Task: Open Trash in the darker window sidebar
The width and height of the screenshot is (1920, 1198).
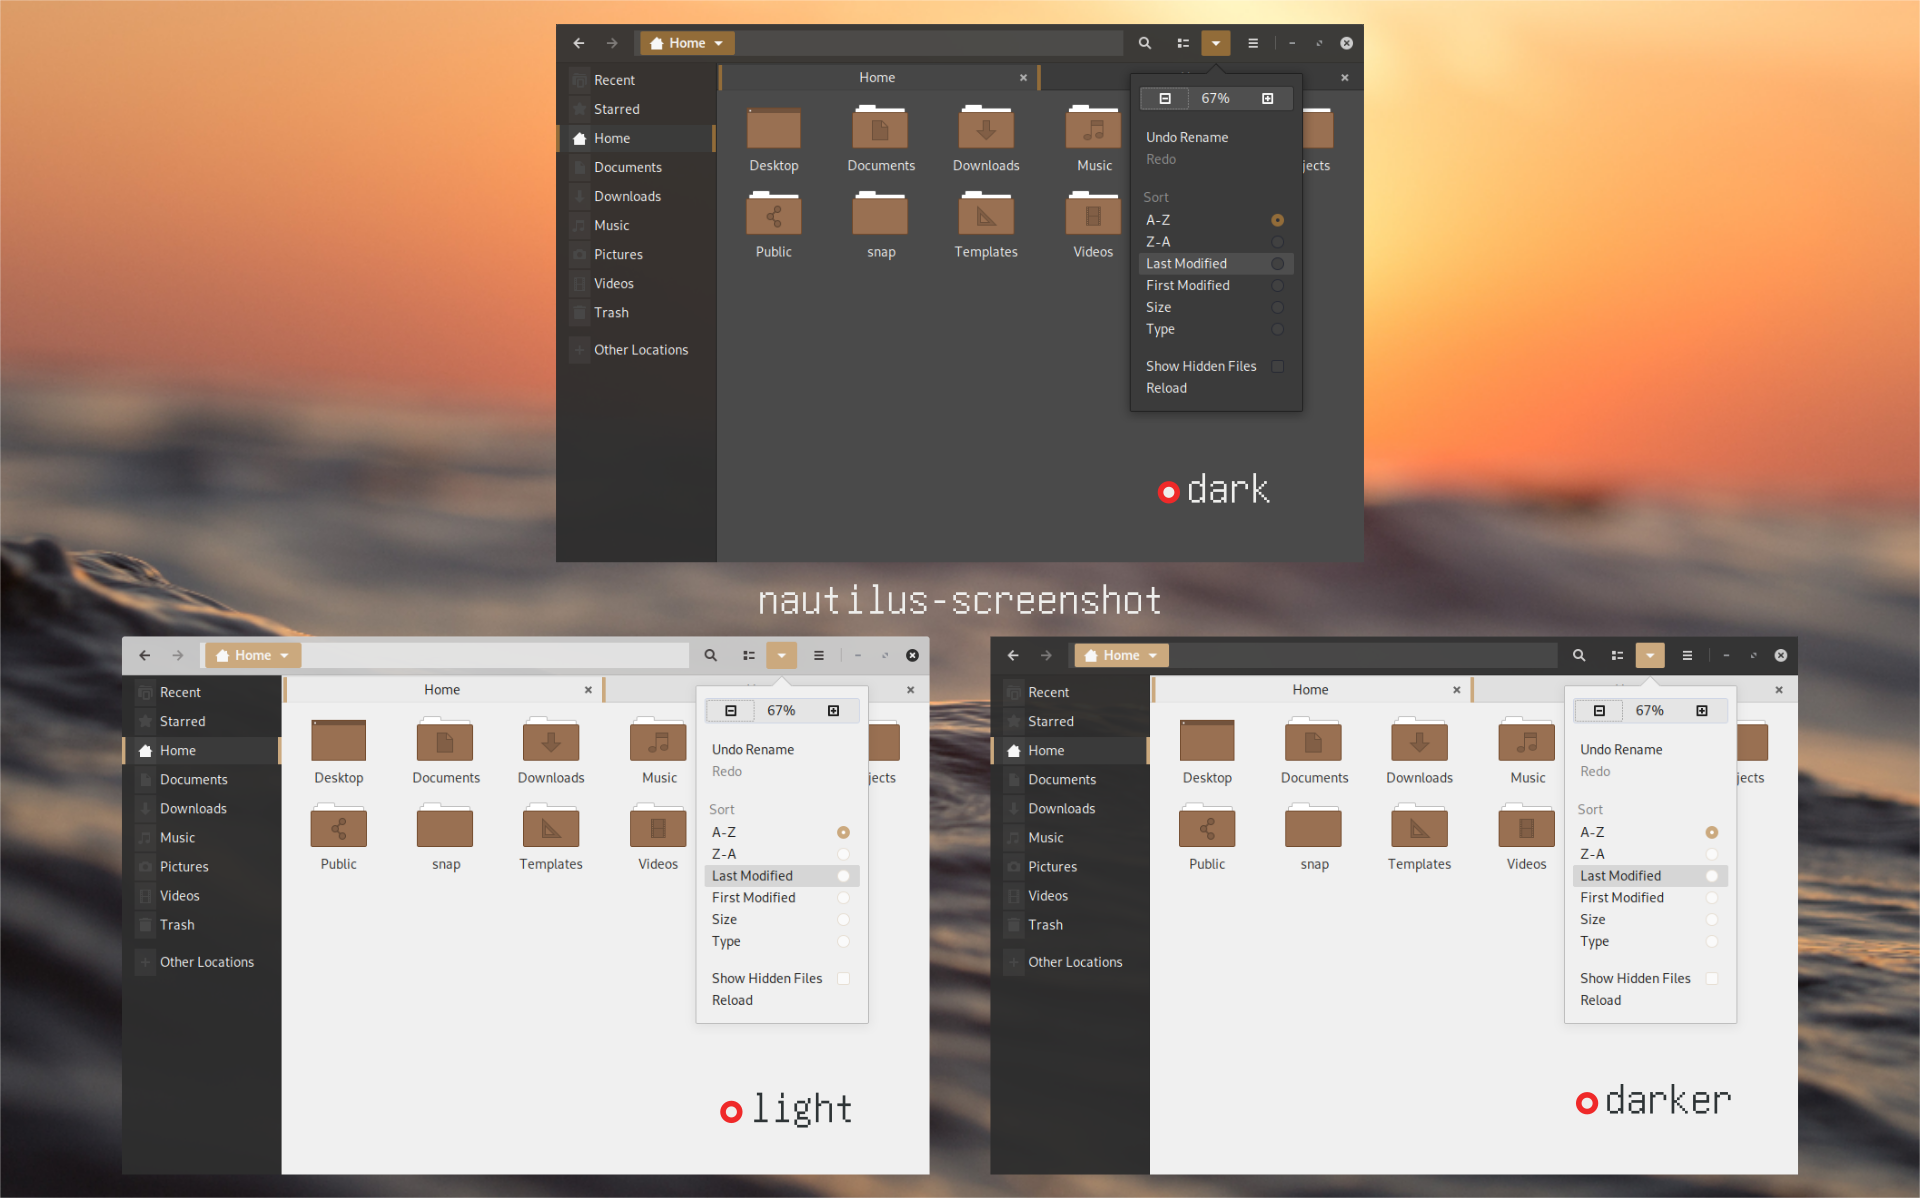Action: coord(1070,925)
